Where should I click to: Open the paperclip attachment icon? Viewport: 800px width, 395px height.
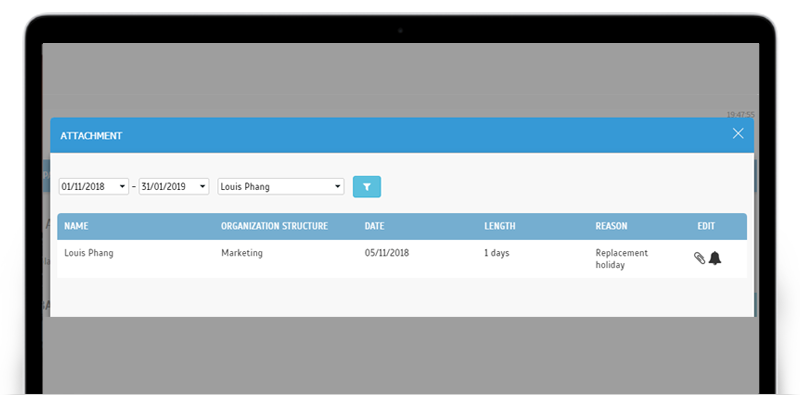click(x=699, y=258)
